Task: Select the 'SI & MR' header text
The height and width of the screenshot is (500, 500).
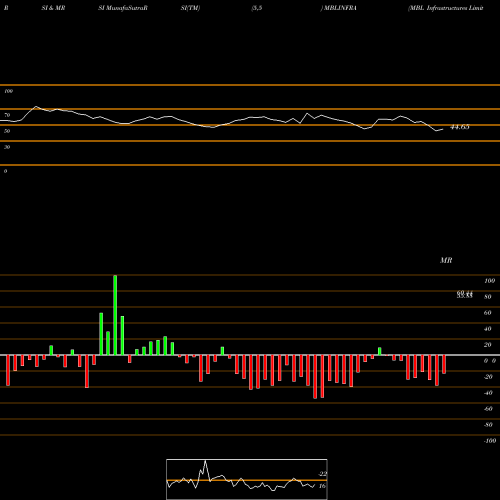Action: pos(53,8)
